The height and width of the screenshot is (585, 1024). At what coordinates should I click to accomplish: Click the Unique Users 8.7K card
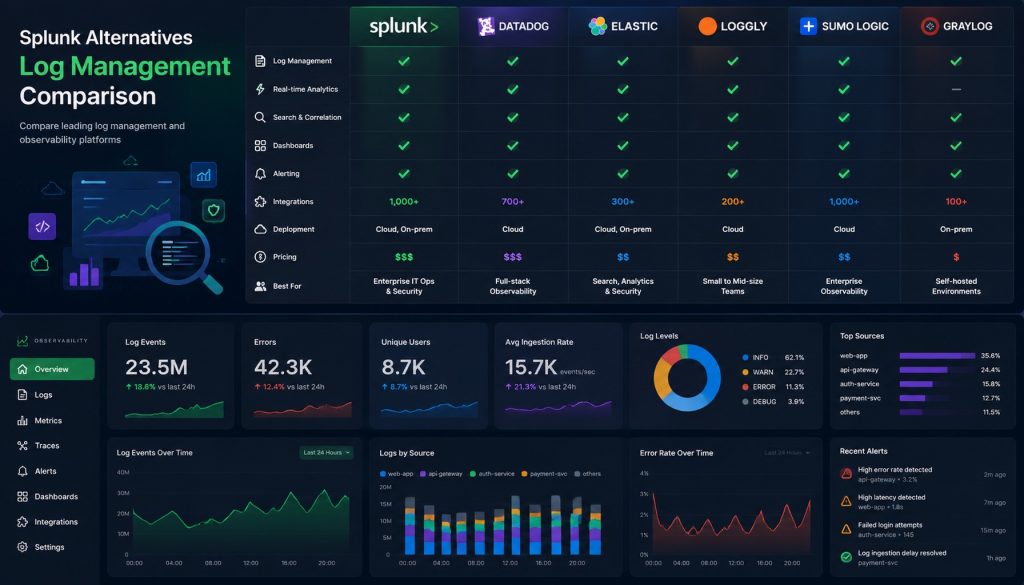coord(428,375)
